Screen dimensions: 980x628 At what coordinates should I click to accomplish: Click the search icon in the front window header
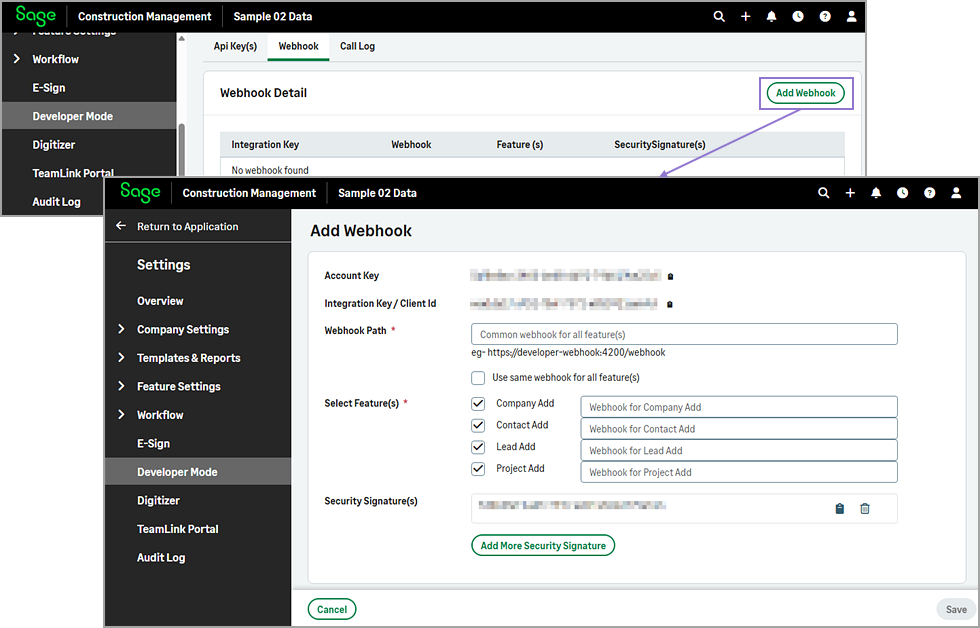point(824,193)
